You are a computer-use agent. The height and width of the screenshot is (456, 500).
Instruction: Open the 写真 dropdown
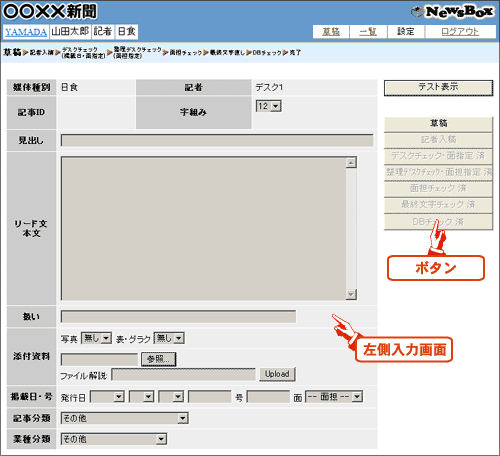point(96,338)
